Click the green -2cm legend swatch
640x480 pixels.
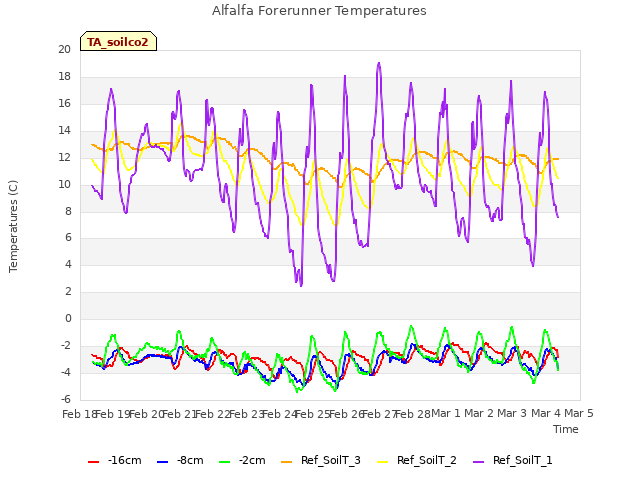pyautogui.click(x=224, y=462)
